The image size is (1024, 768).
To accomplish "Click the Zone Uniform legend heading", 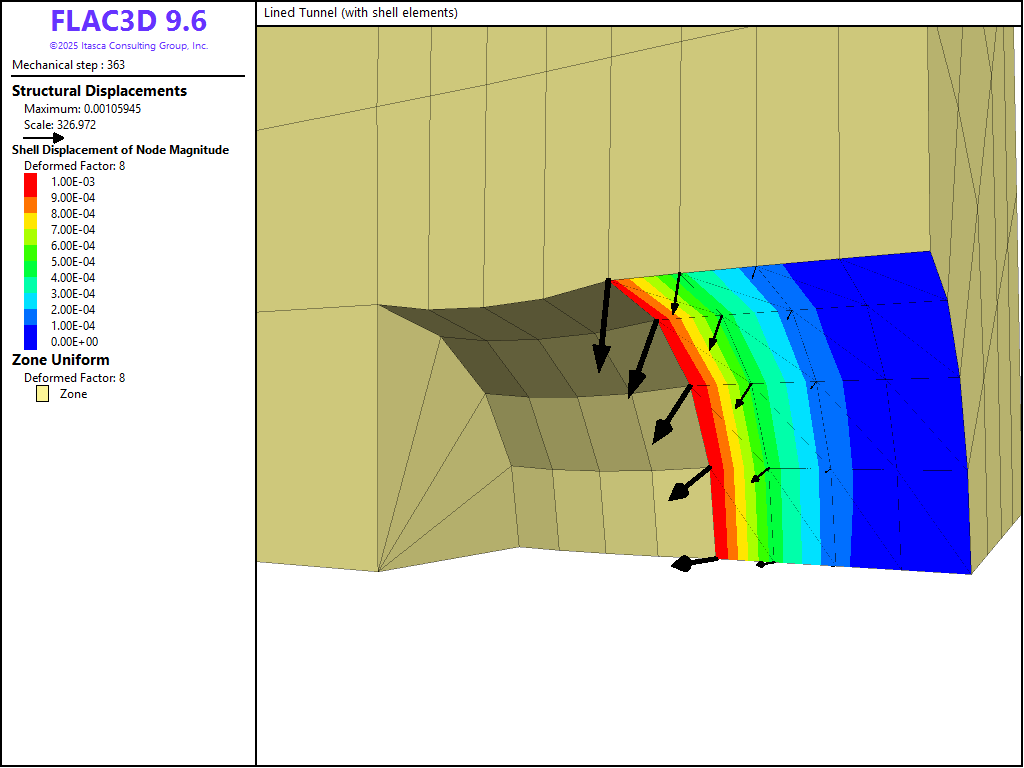I will point(61,360).
